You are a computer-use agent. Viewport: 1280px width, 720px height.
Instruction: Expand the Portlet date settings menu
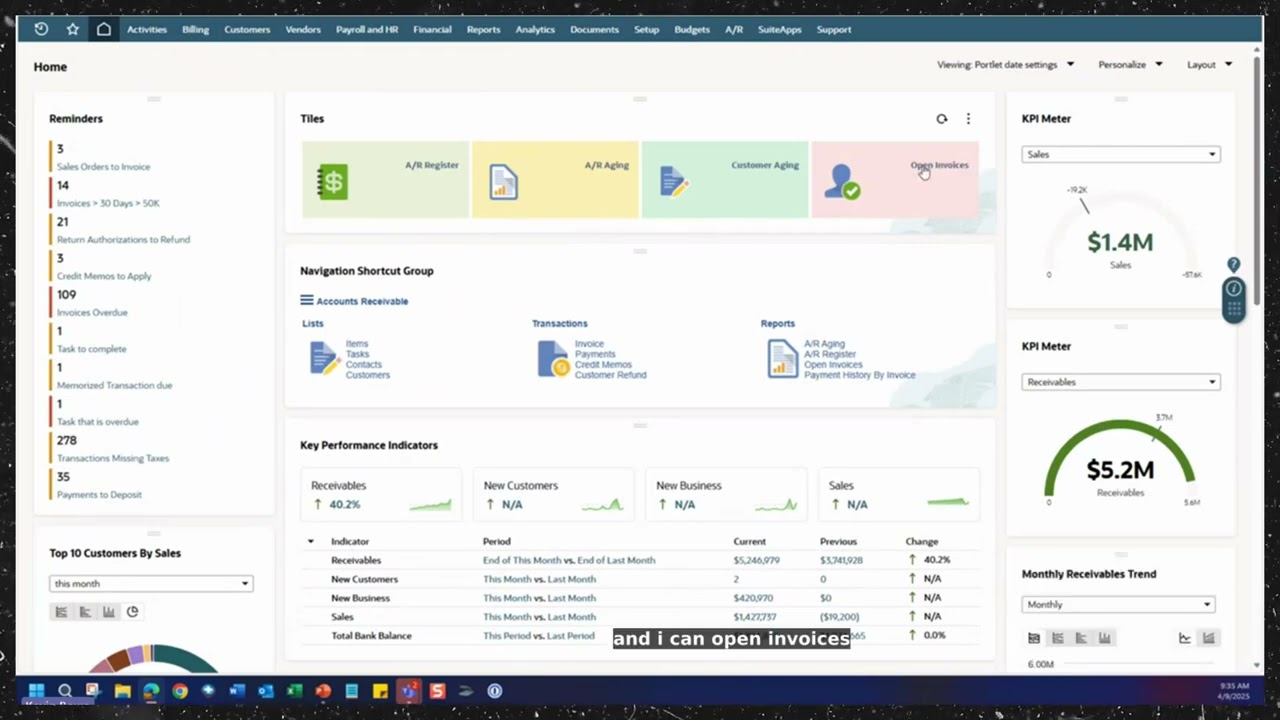click(1005, 65)
